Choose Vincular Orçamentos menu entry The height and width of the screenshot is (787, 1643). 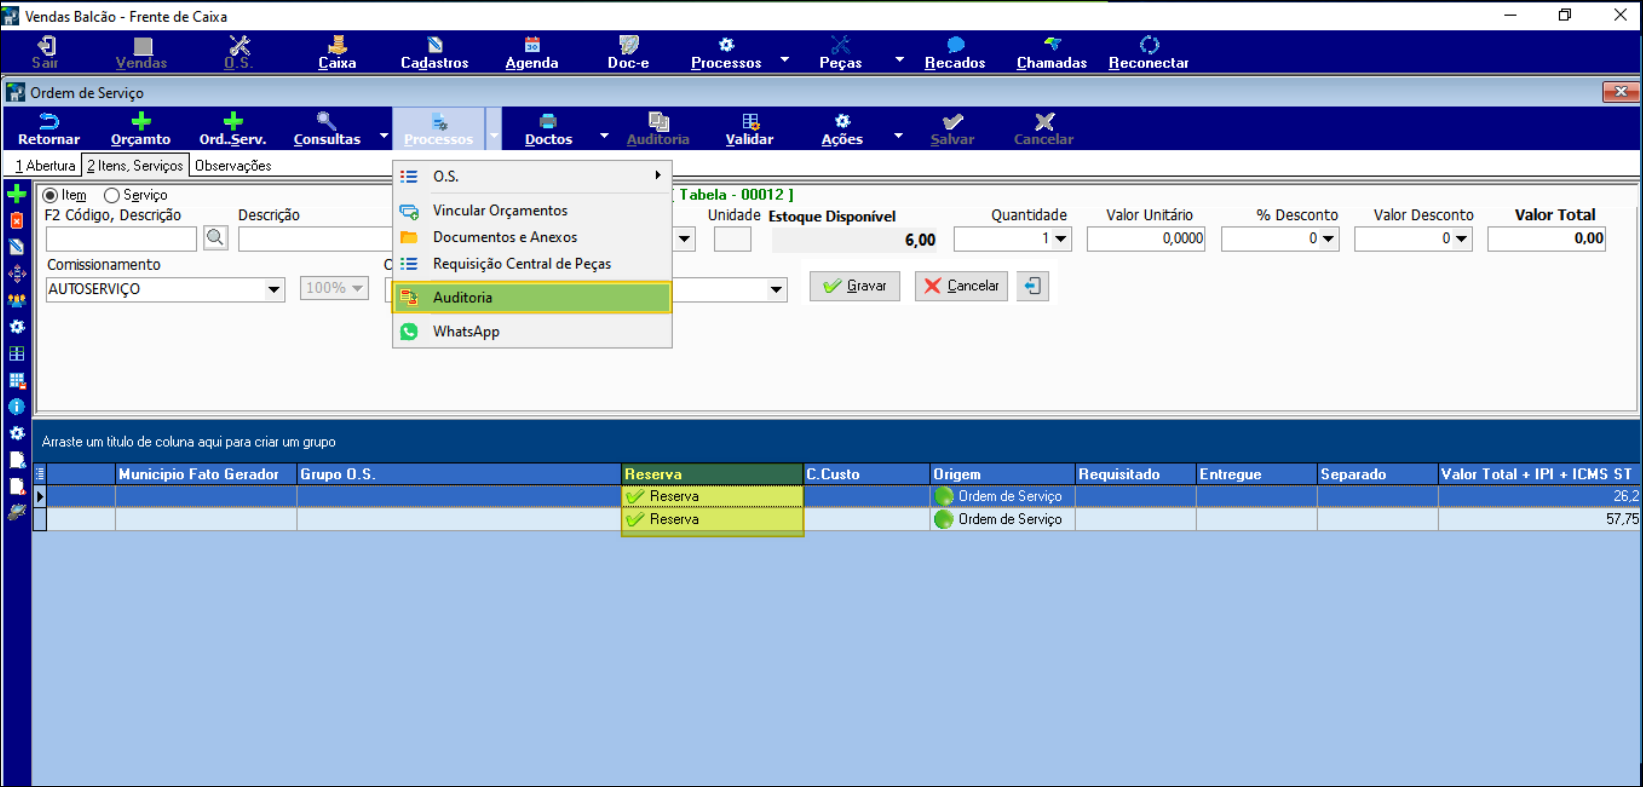pos(532,211)
